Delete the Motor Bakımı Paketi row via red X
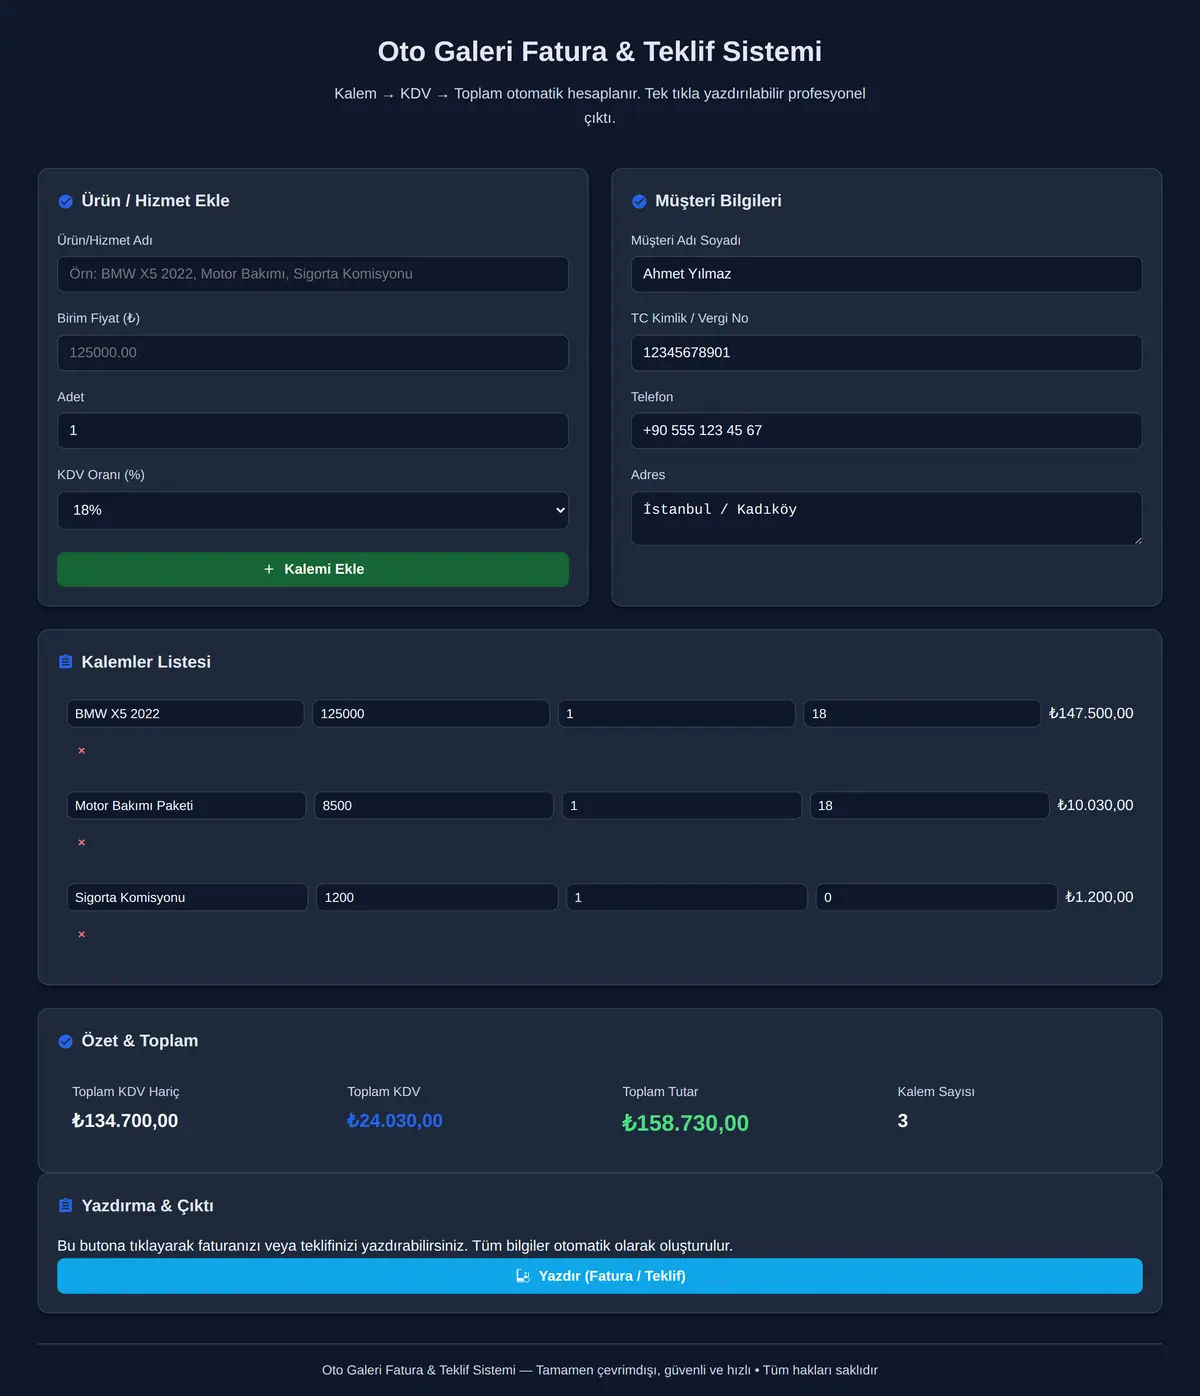 click(82, 842)
